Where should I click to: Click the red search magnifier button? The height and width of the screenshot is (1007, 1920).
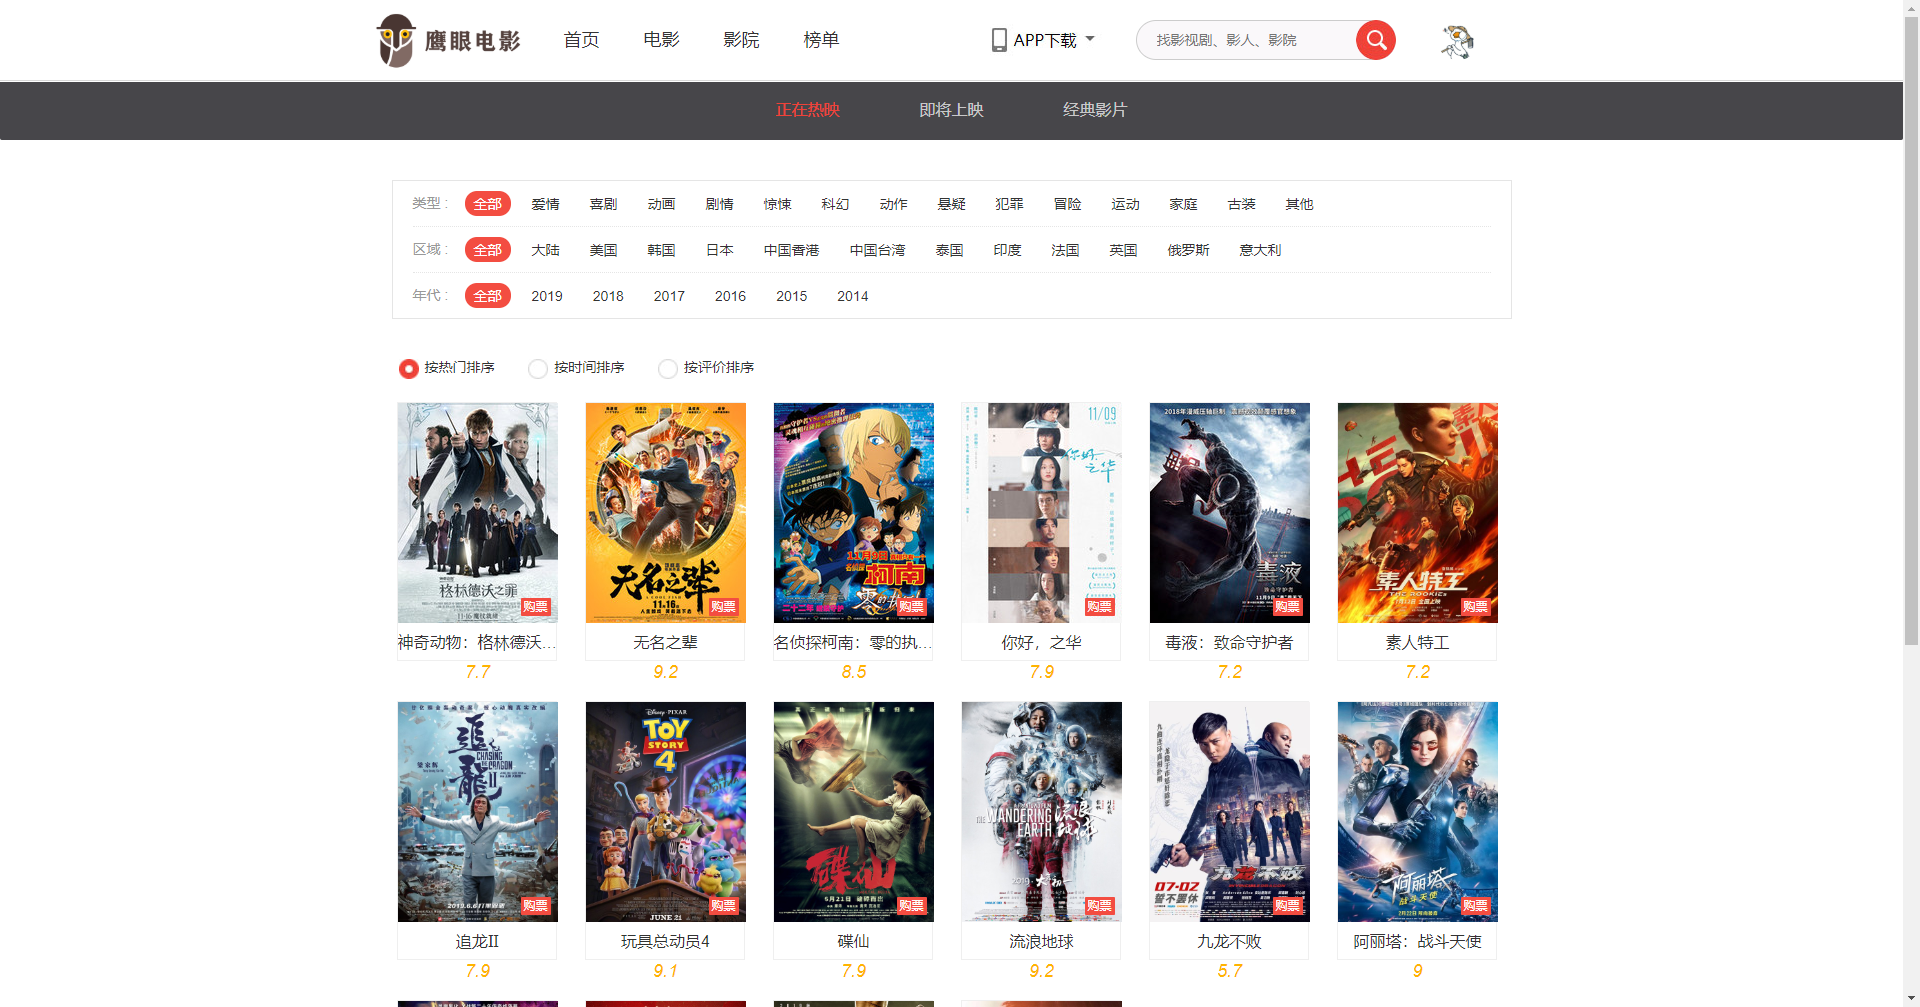point(1376,40)
